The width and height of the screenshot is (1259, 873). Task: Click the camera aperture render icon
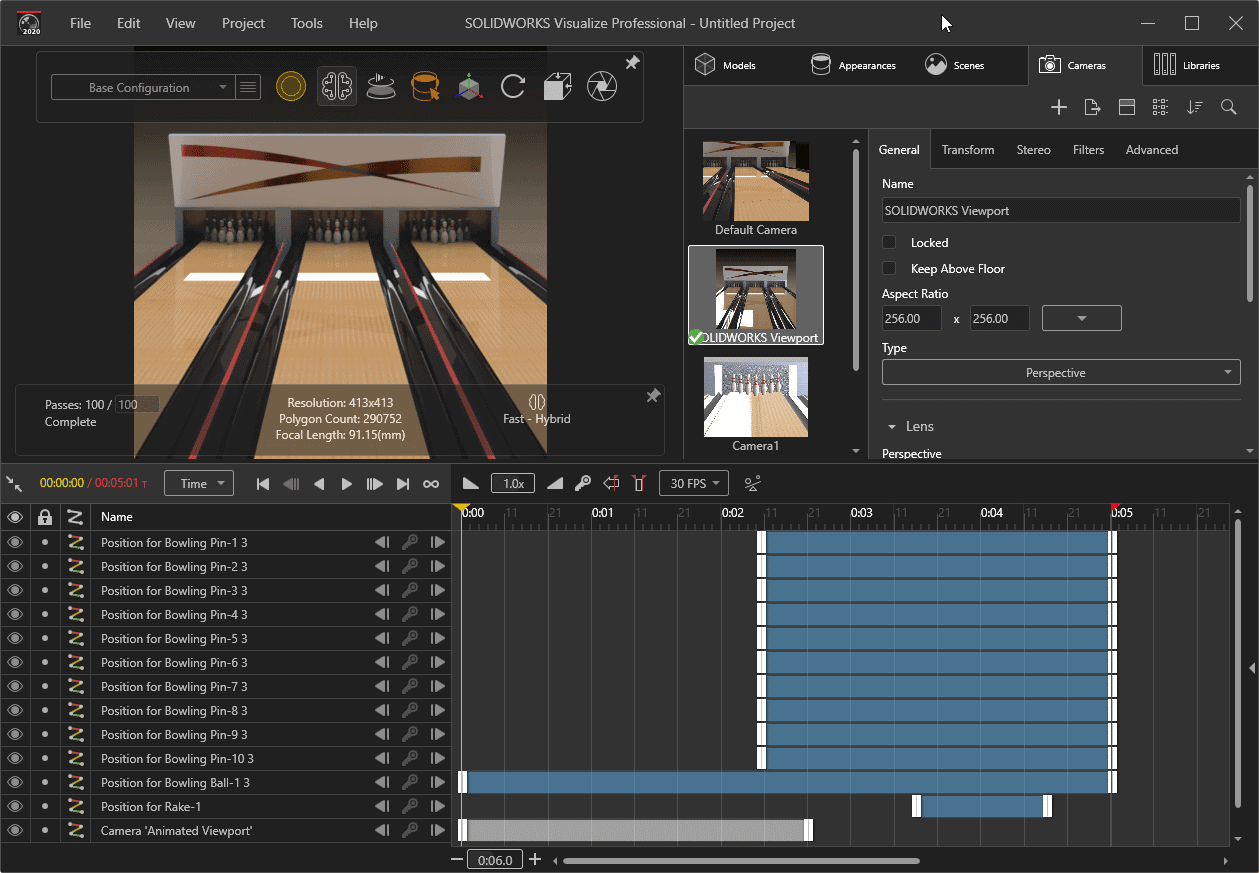pos(601,87)
